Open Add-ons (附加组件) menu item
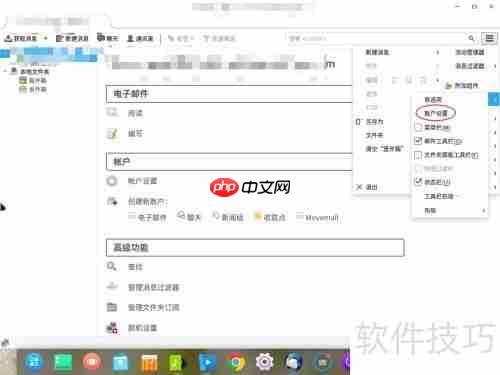 (466, 86)
